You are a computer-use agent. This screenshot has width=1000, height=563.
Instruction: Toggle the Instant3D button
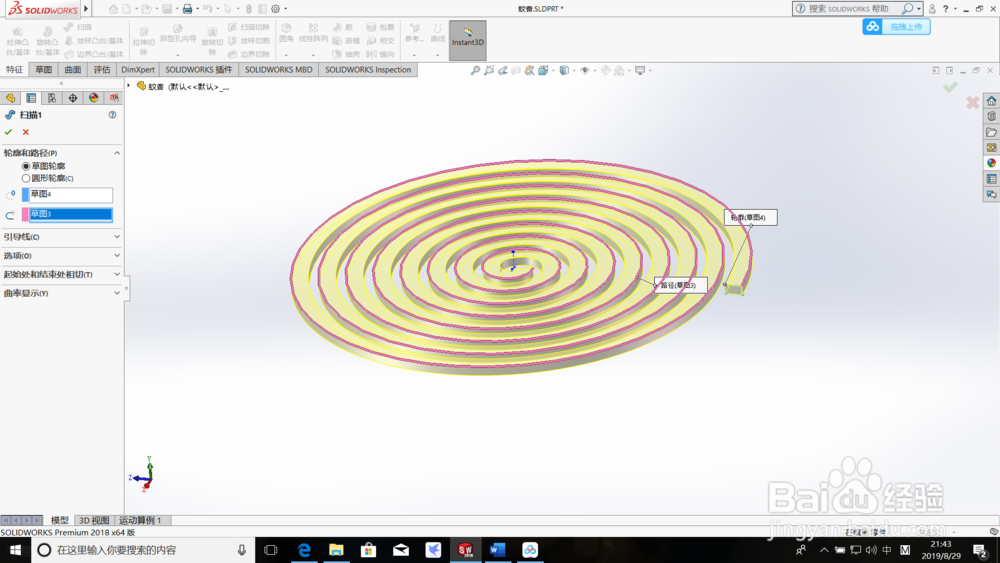point(467,40)
